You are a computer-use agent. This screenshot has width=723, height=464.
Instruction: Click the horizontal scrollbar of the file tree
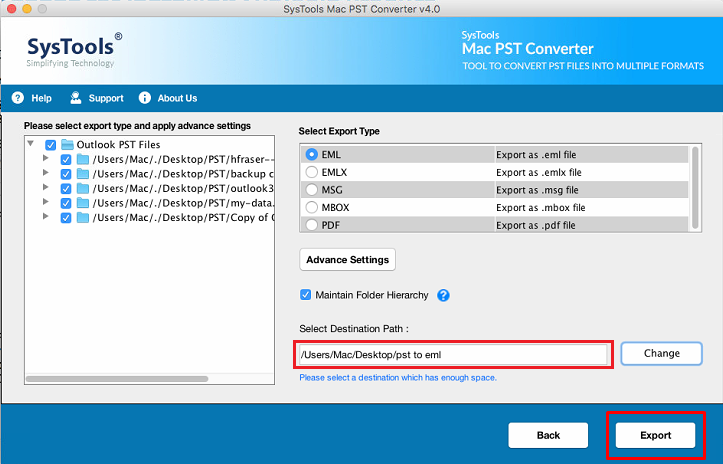117,379
